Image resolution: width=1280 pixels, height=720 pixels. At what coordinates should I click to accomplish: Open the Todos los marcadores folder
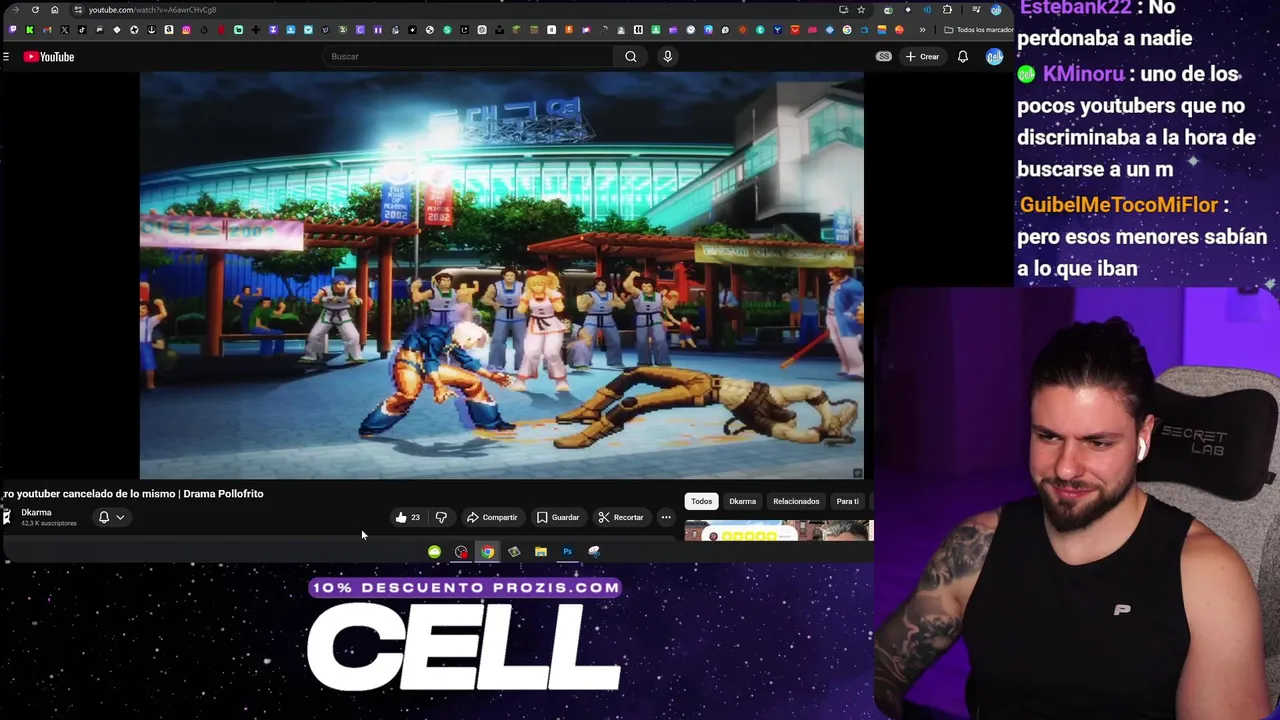979,30
